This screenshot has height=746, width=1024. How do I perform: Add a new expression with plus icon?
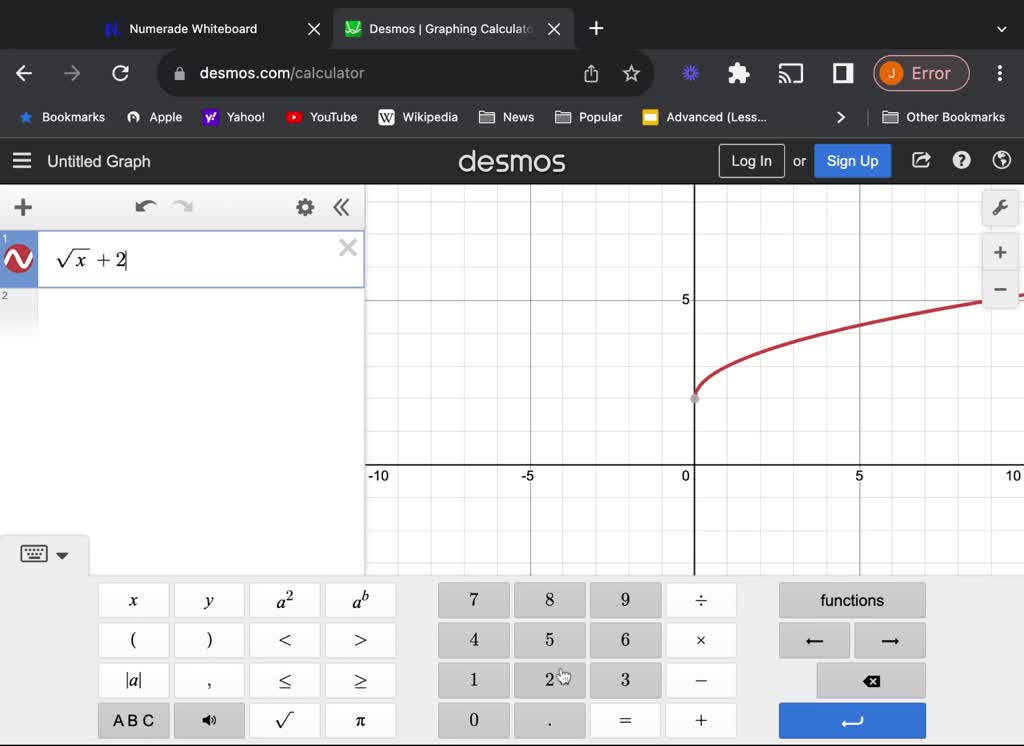pos(22,207)
